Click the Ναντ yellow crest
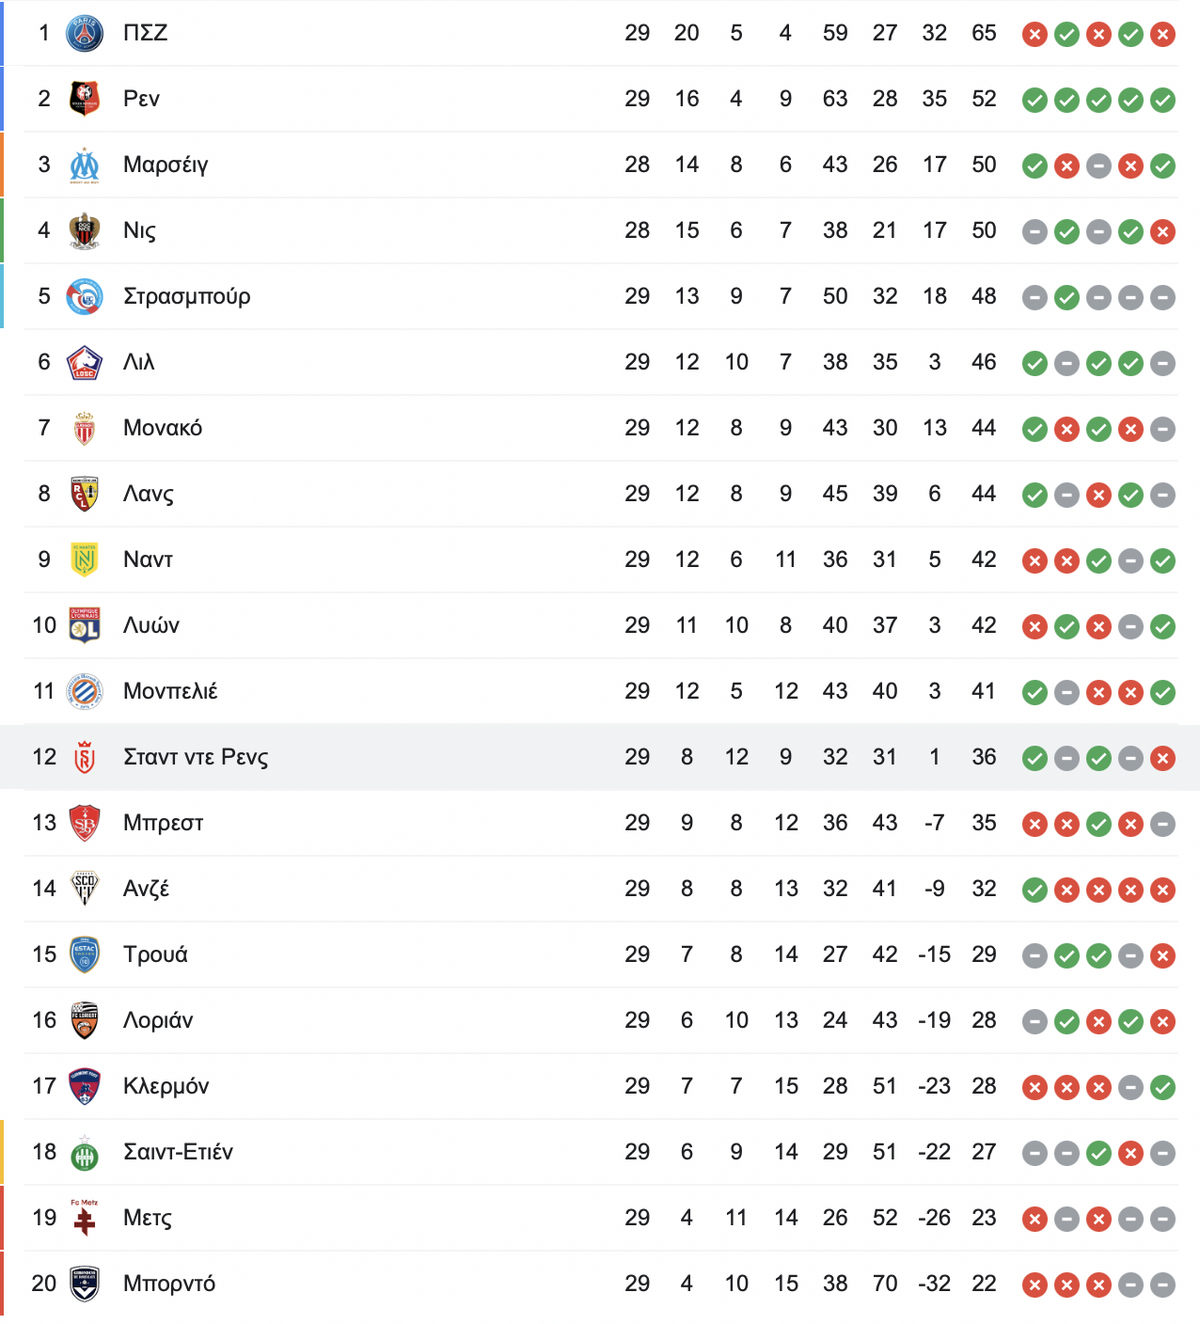Screen dimensions: 1200x1324 tap(84, 559)
